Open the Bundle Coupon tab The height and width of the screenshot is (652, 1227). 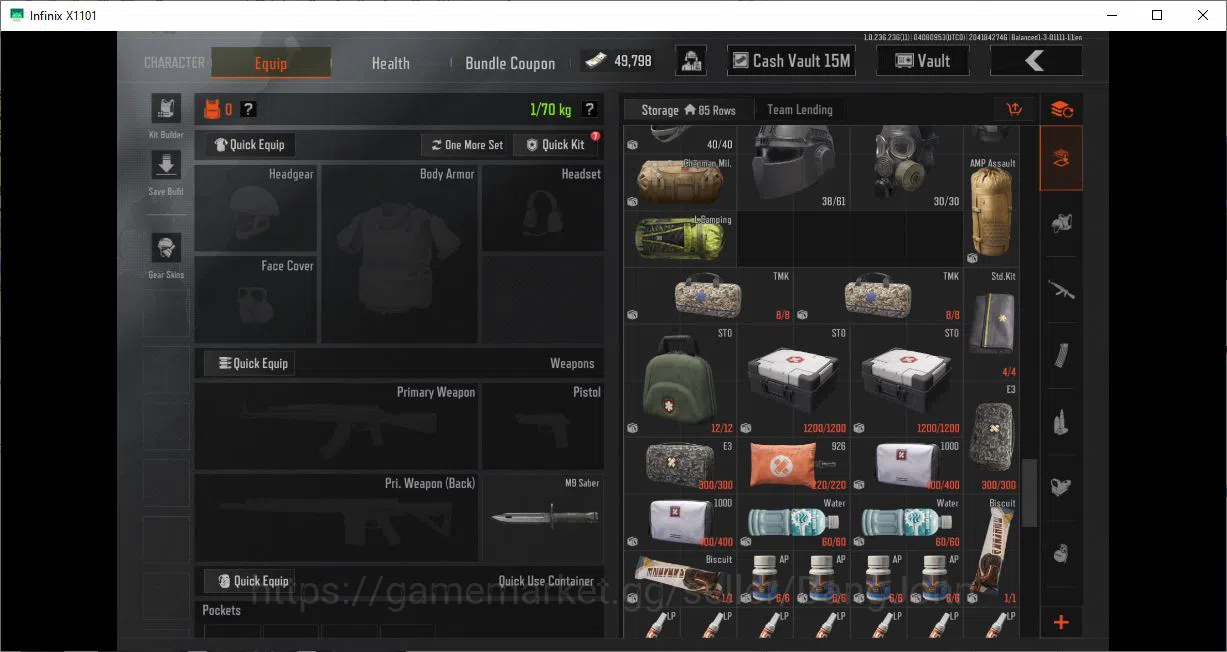click(510, 63)
